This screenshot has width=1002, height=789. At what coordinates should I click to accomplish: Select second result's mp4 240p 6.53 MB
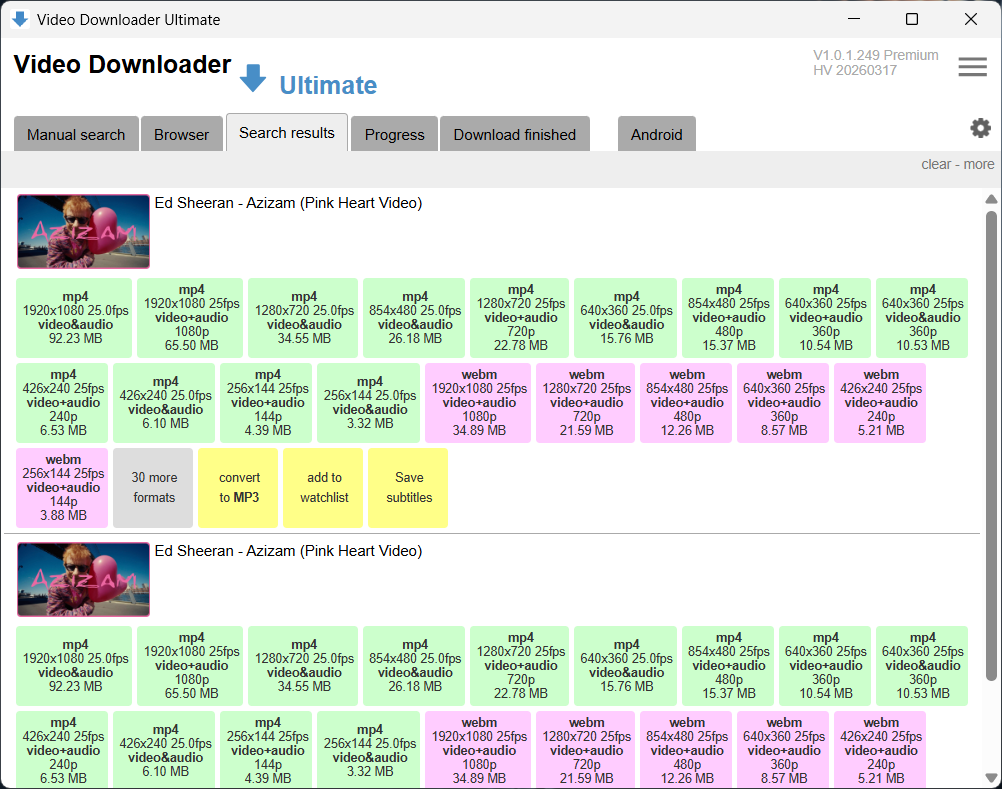tap(62, 750)
